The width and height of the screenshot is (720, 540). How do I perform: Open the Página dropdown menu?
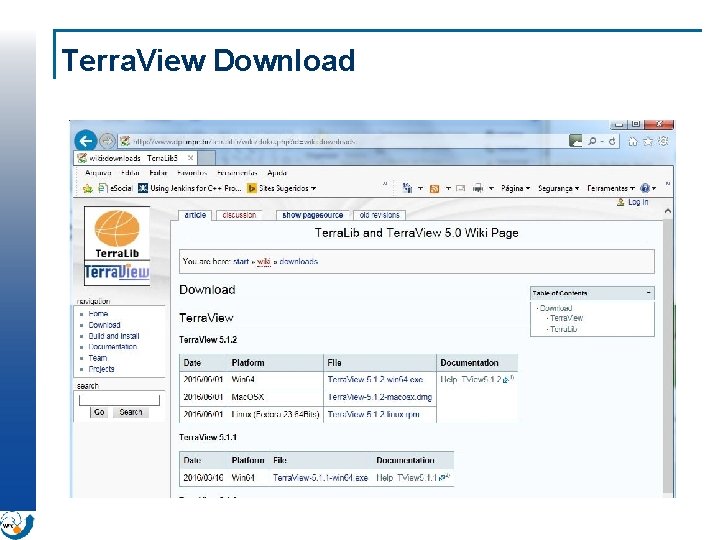tap(516, 188)
